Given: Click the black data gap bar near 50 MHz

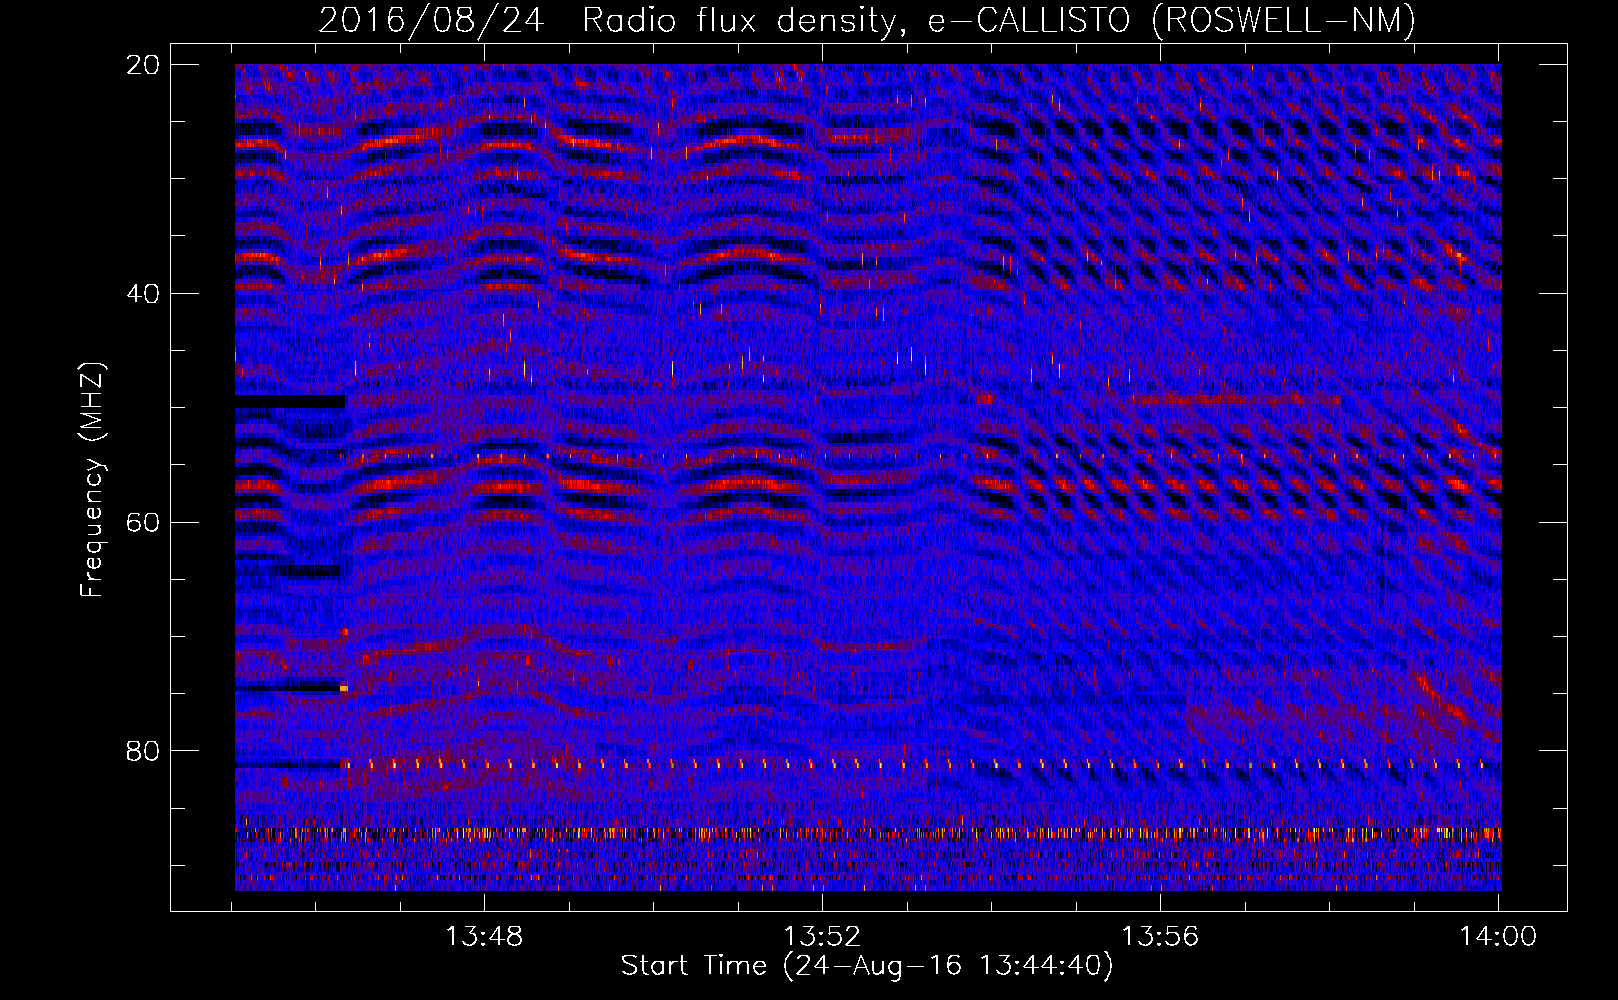Looking at the screenshot, I should (290, 401).
